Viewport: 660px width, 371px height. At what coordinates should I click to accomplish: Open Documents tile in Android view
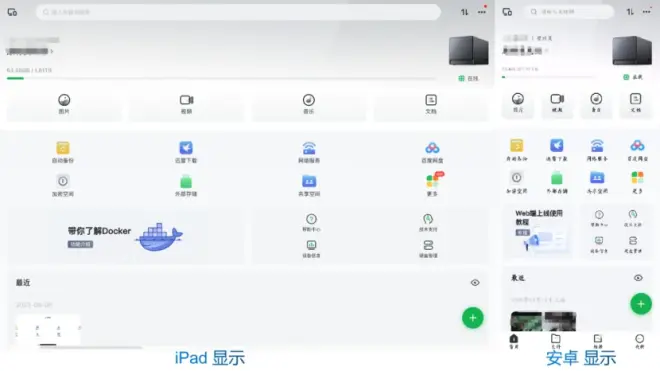636,103
